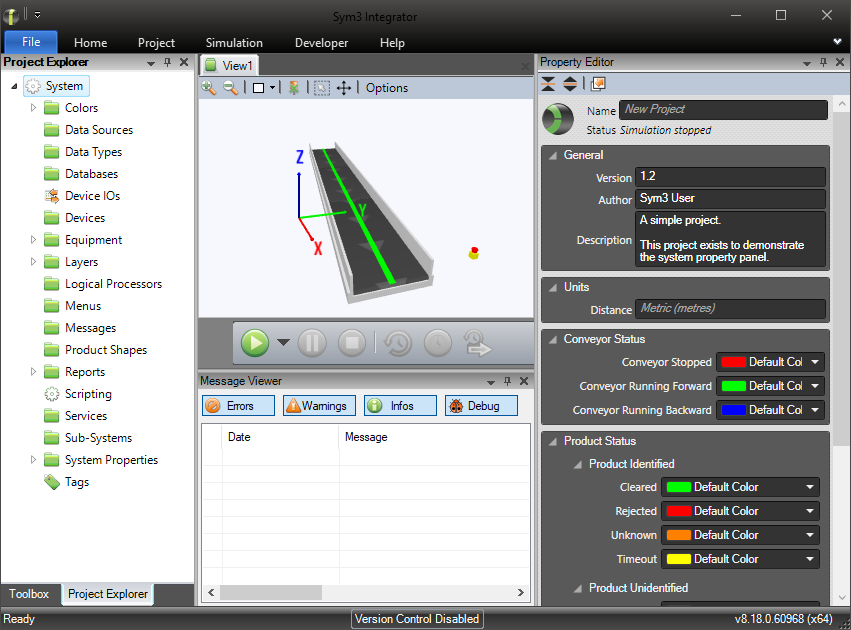The height and width of the screenshot is (630, 851).
Task: Click the reset clock history icon
Action: tap(398, 343)
